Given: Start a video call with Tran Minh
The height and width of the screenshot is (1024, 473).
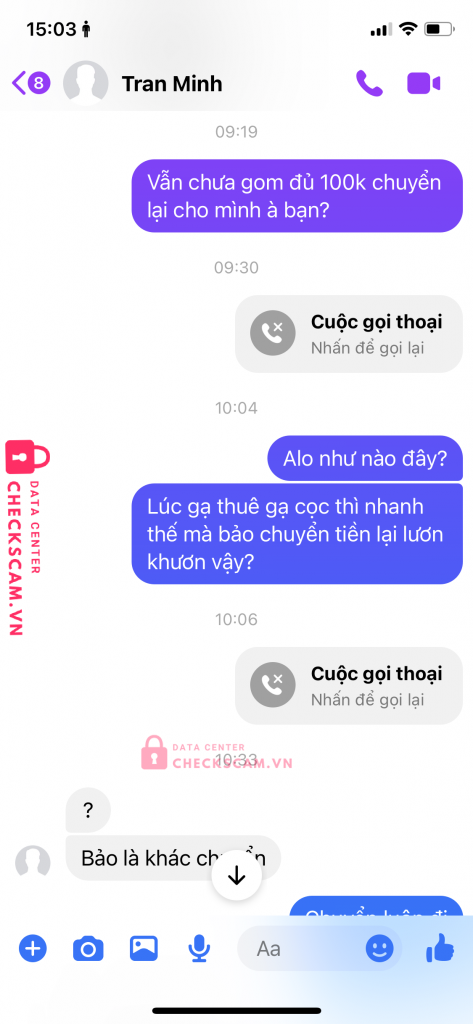Looking at the screenshot, I should tap(423, 84).
